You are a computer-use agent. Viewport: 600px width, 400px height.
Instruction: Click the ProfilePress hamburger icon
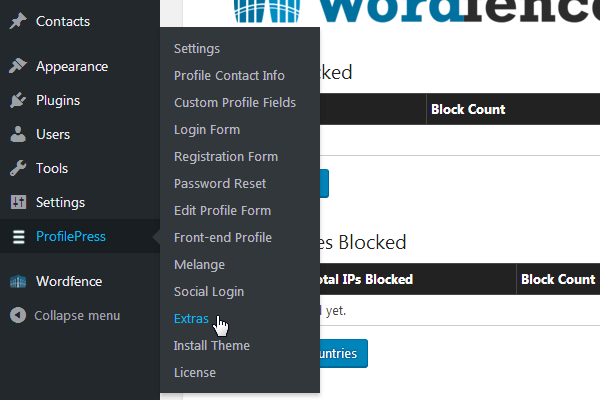point(18,237)
